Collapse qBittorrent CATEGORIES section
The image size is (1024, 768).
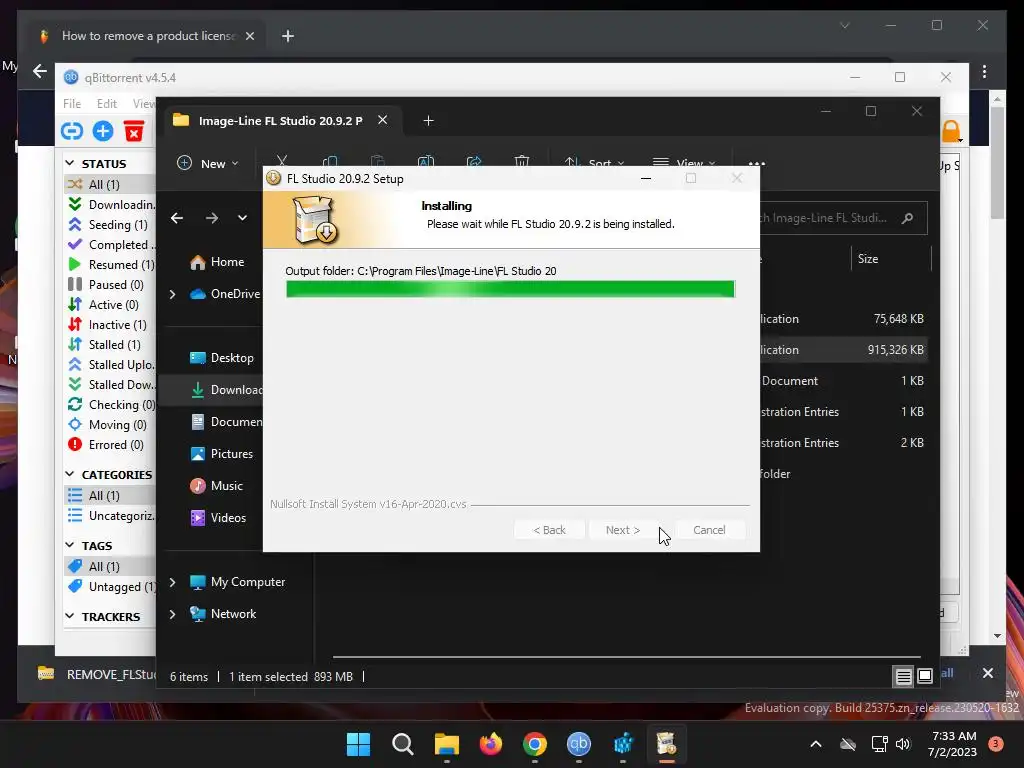(x=70, y=474)
